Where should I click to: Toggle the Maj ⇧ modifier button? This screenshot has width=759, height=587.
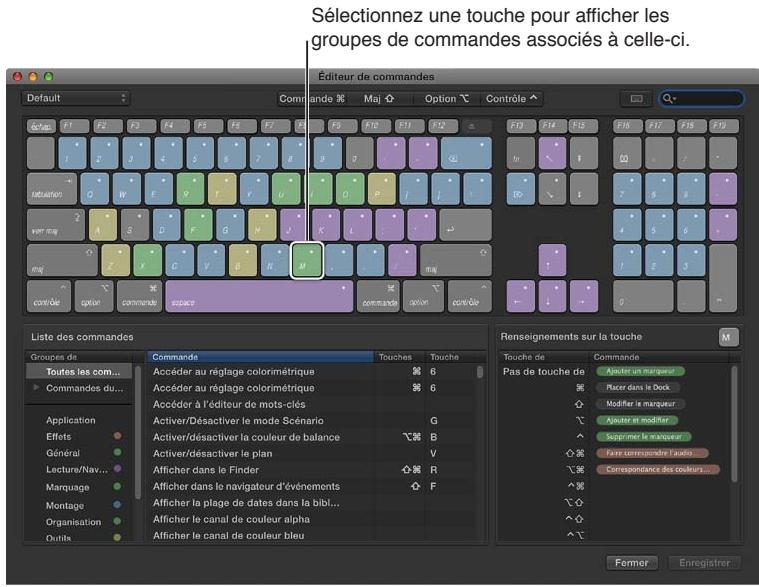379,99
